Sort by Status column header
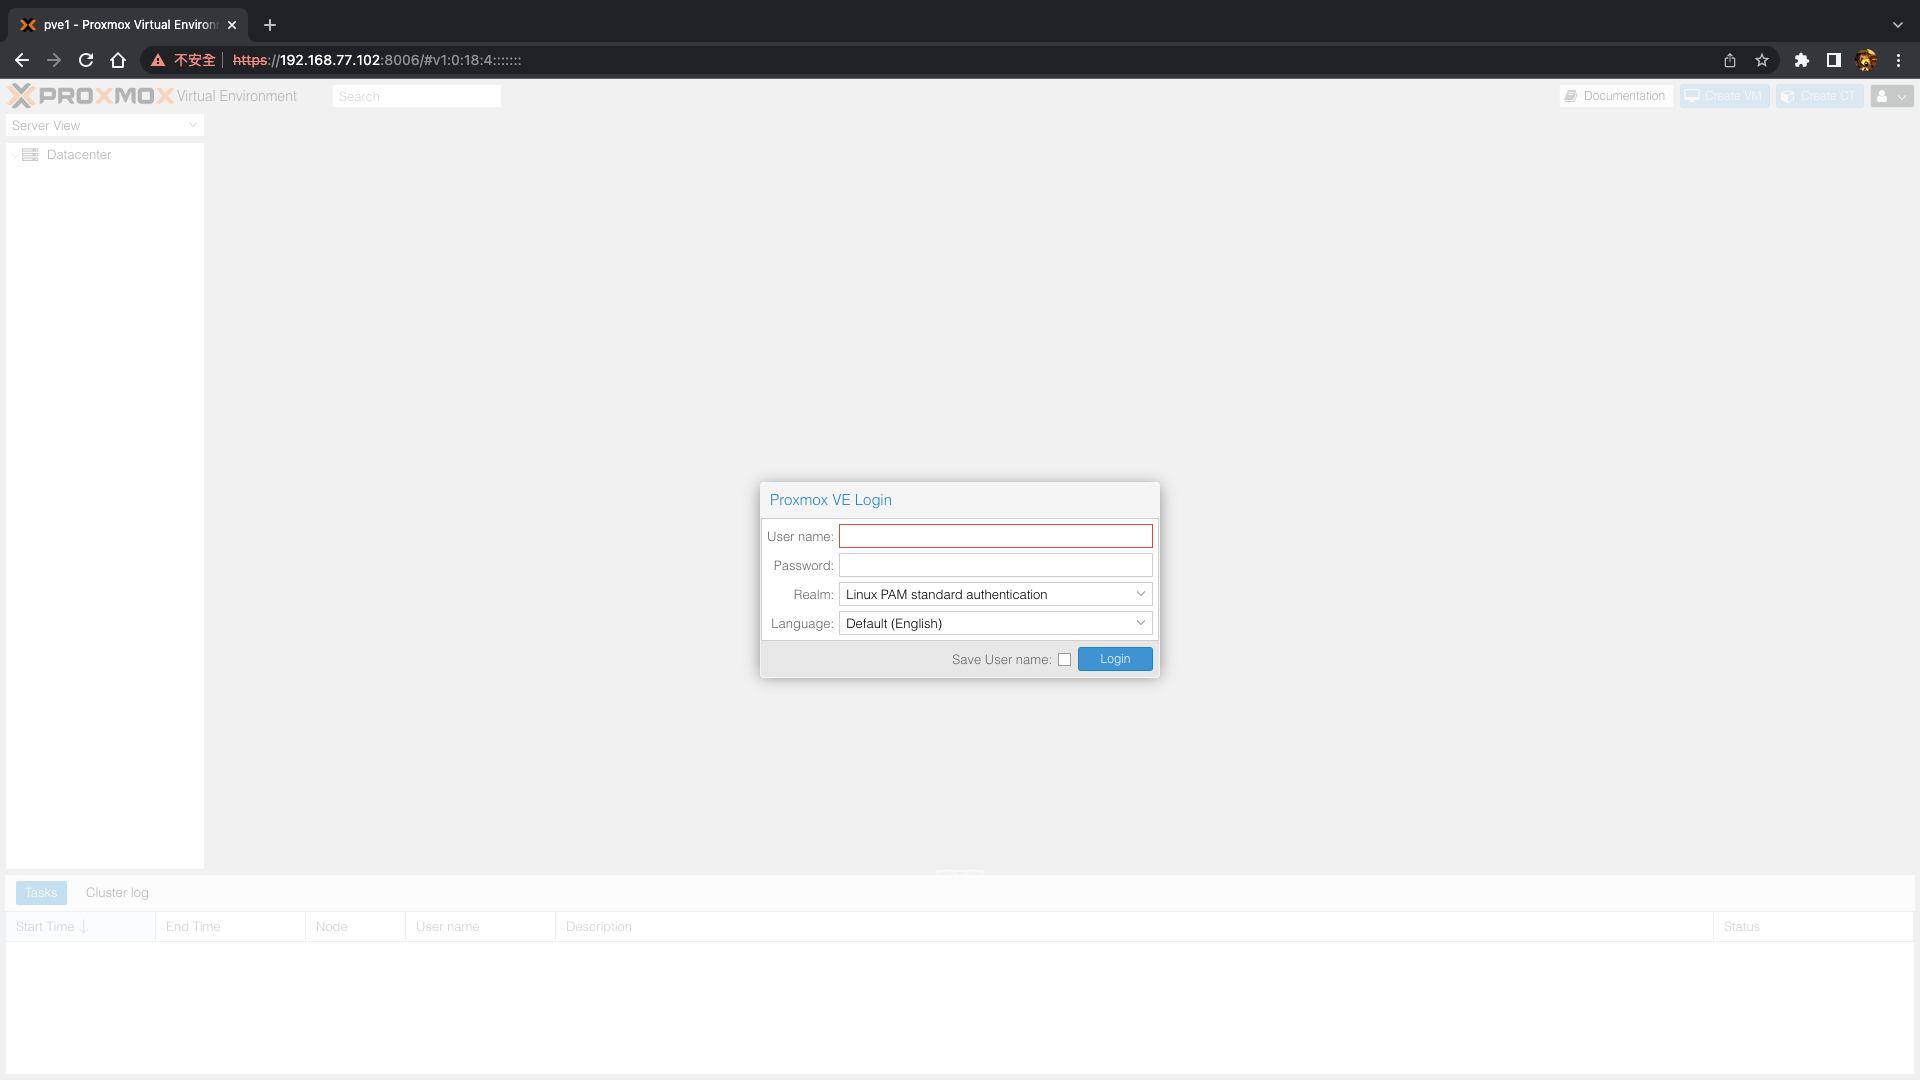Image resolution: width=1920 pixels, height=1080 pixels. click(x=1813, y=927)
